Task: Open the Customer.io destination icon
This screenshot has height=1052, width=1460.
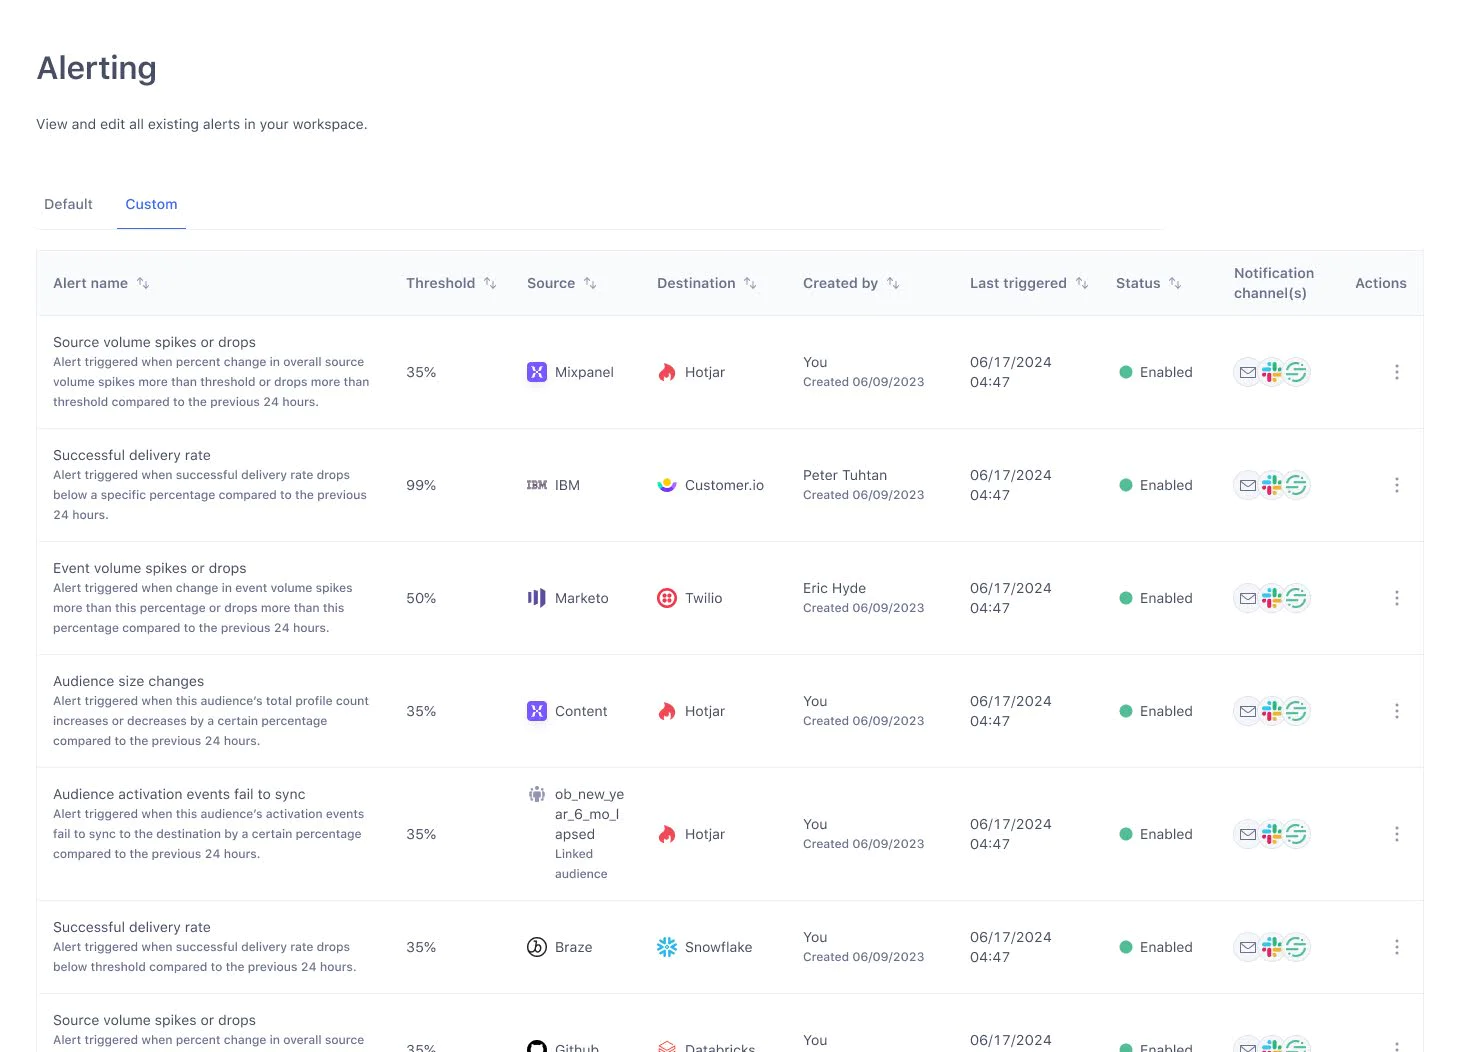Action: coord(666,485)
